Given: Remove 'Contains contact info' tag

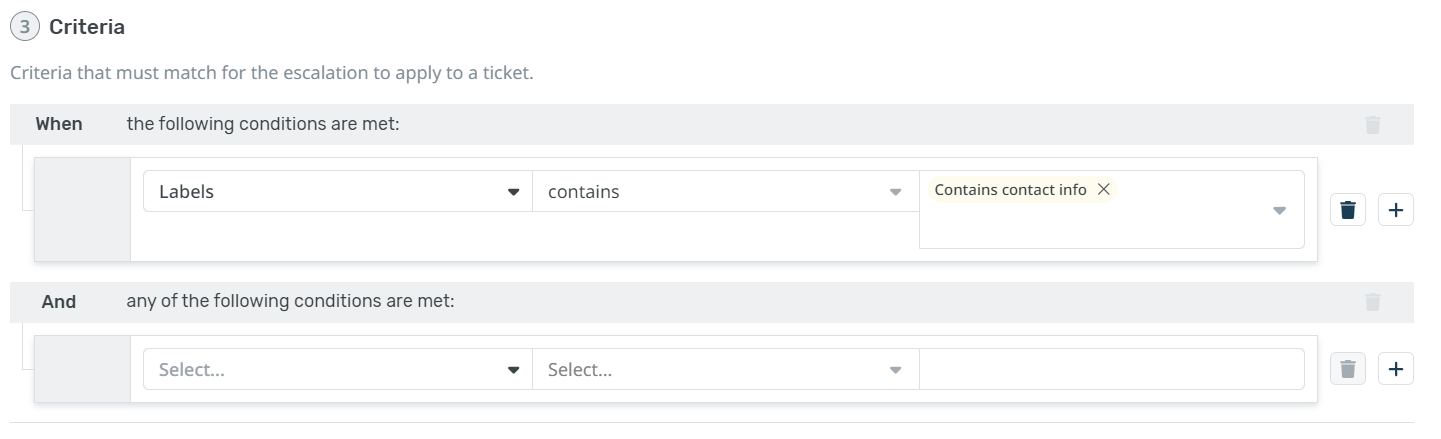Looking at the screenshot, I should point(1103,189).
